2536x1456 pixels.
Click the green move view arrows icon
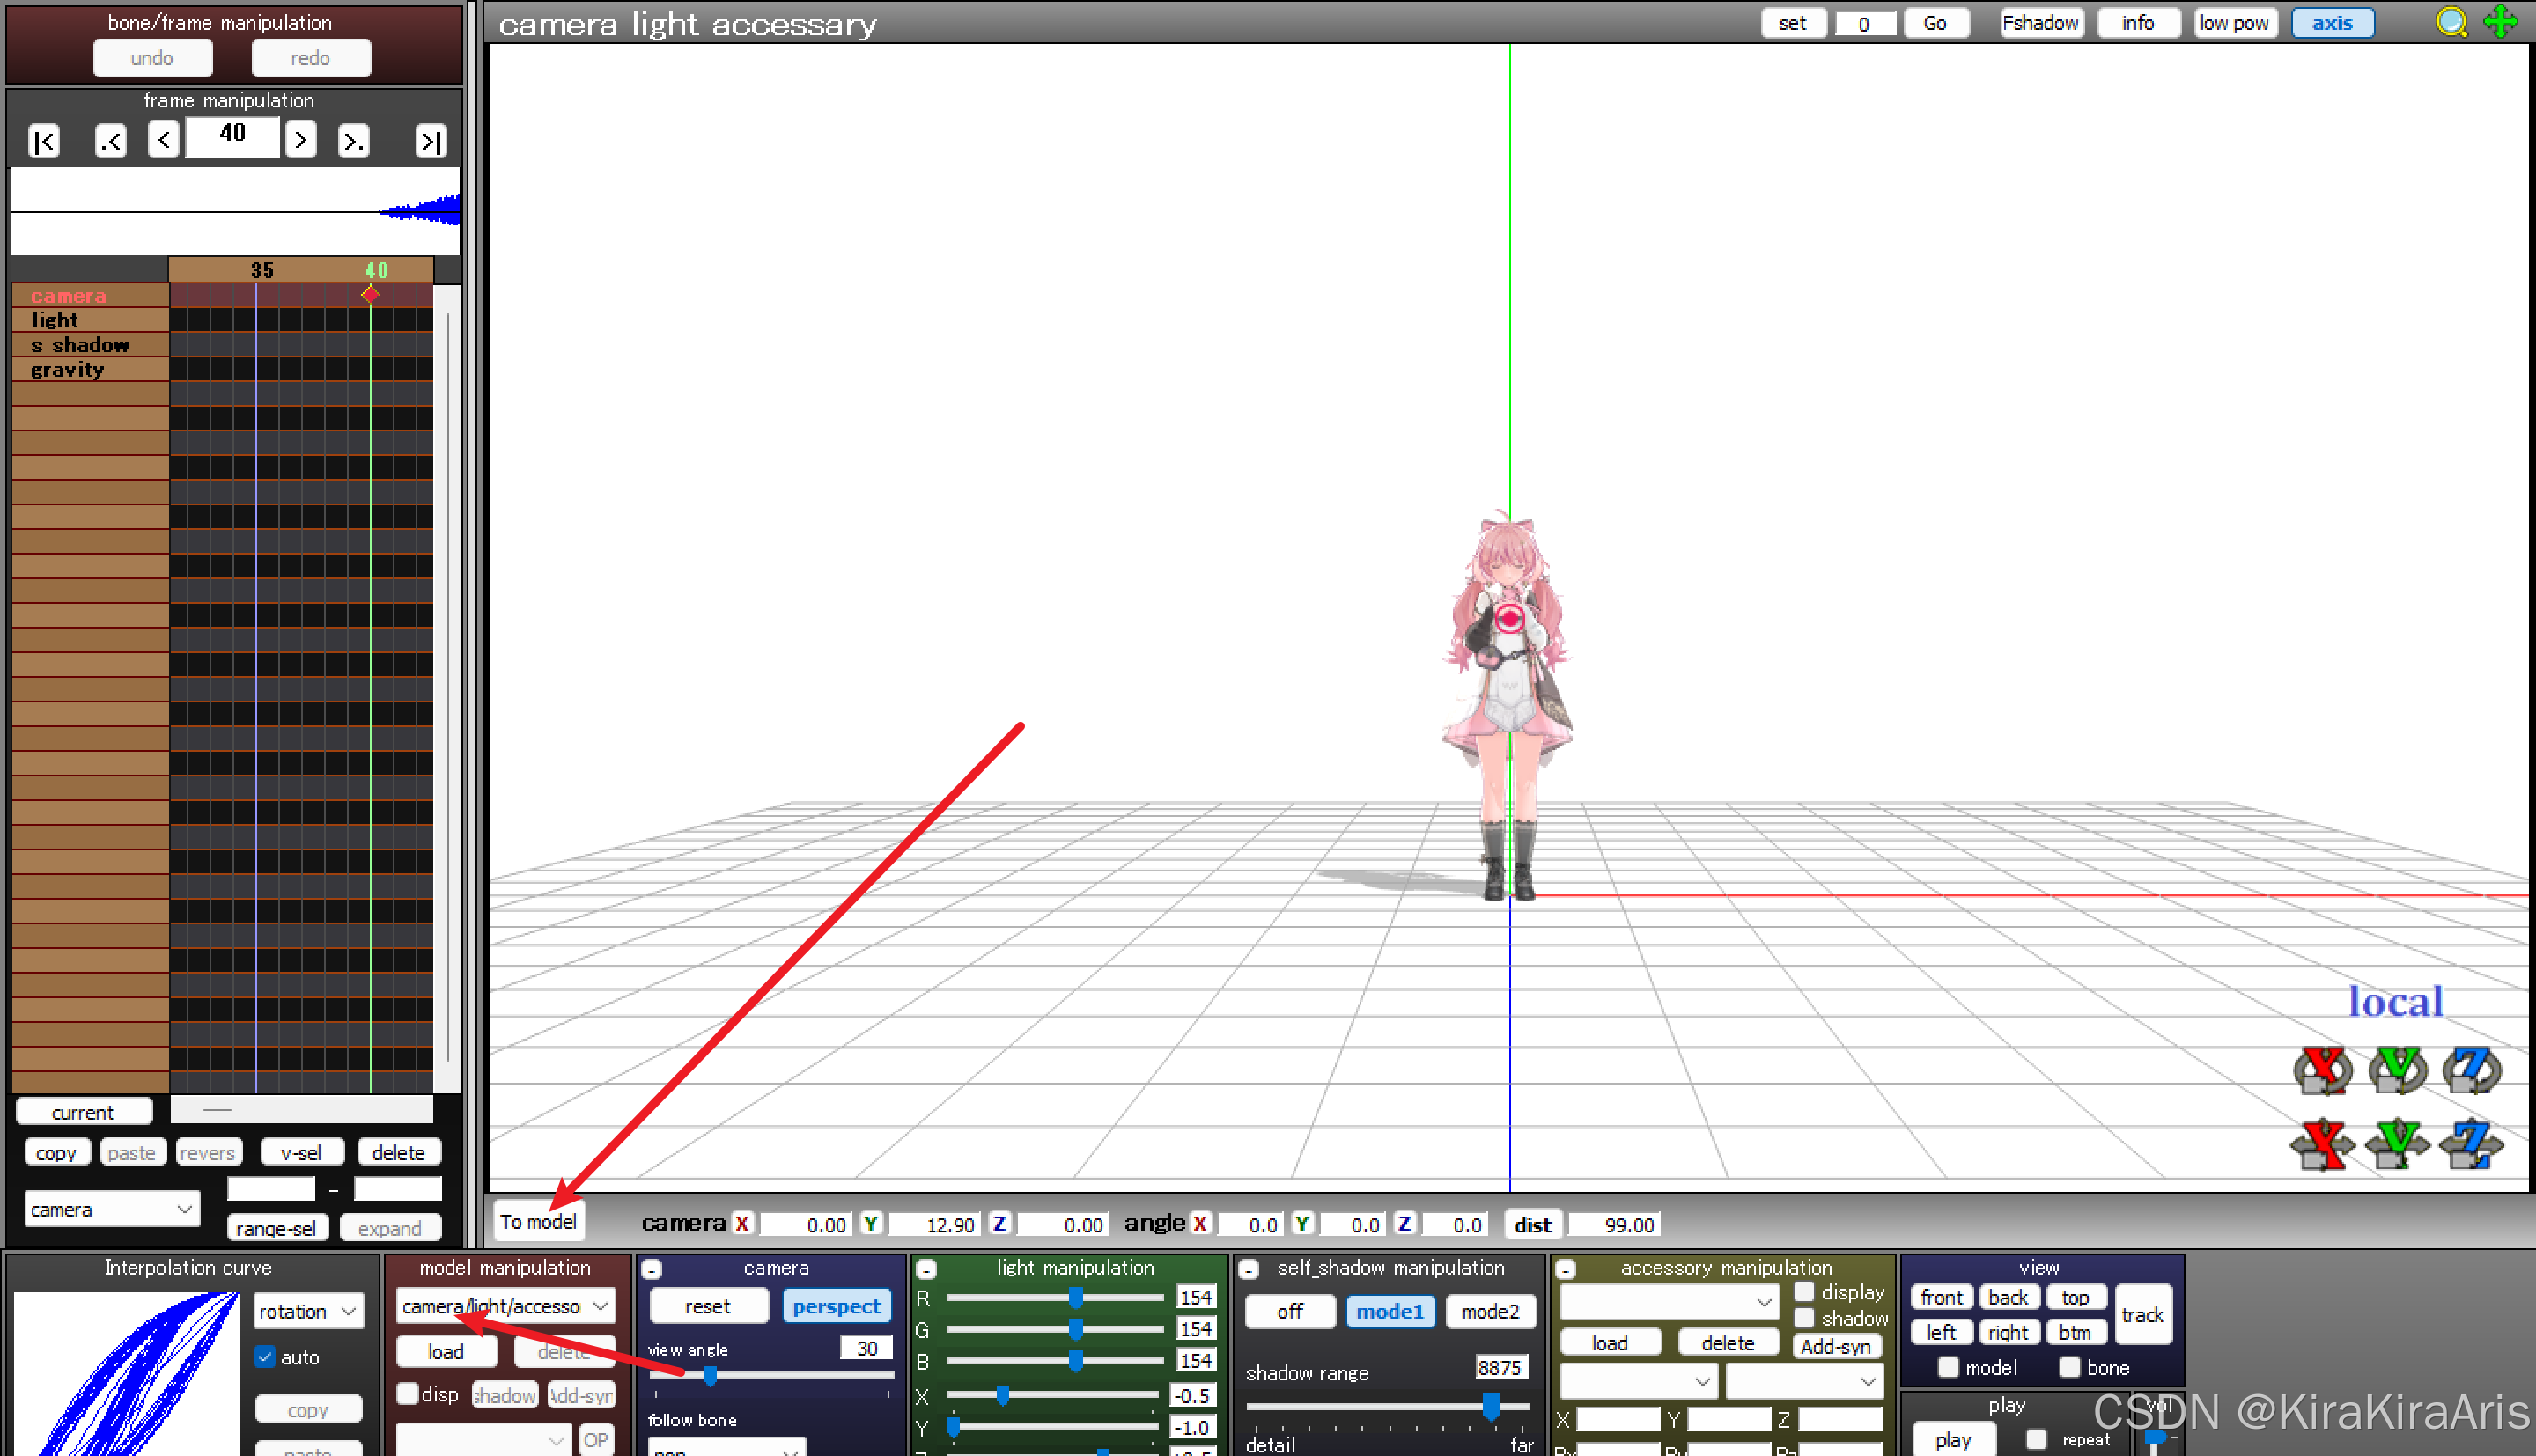(x=2500, y=22)
